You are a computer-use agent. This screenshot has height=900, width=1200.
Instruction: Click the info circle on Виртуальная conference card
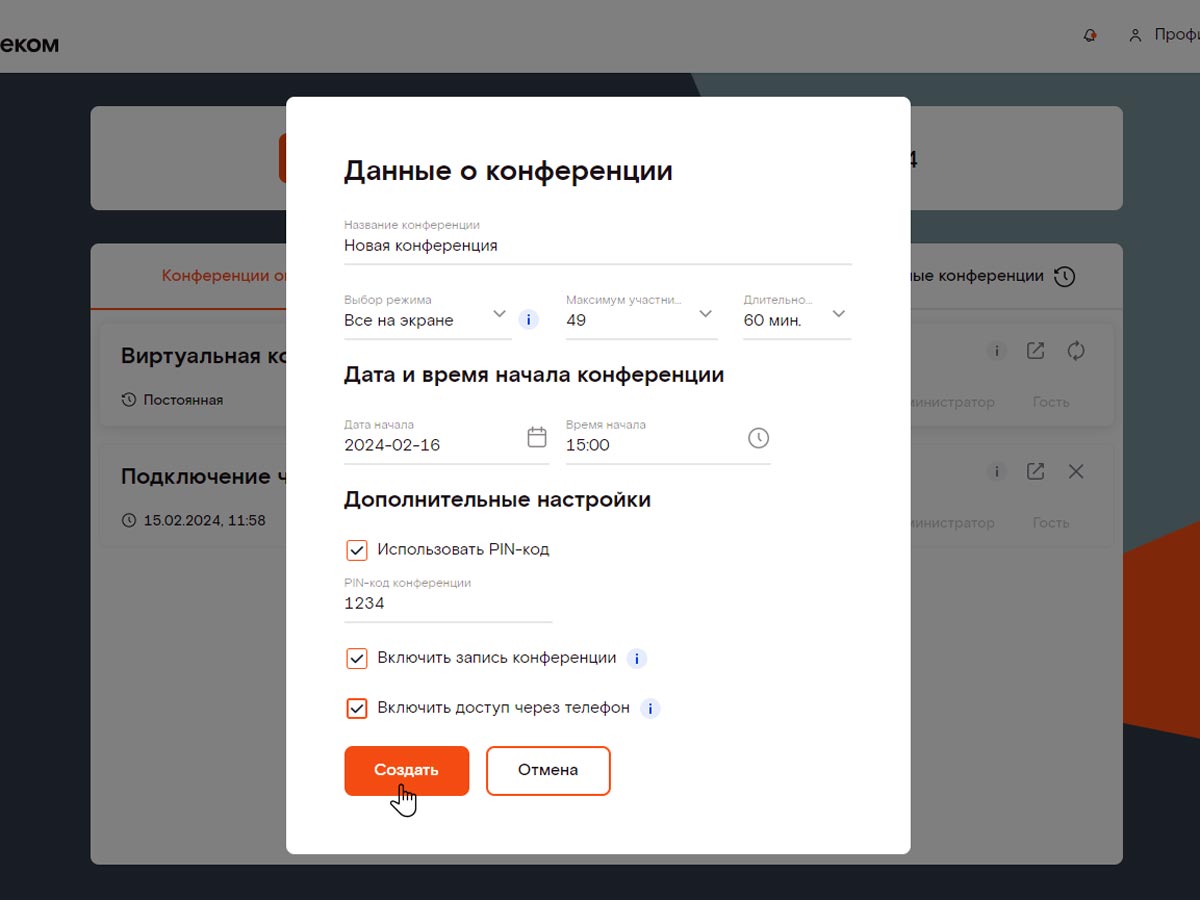tap(996, 351)
